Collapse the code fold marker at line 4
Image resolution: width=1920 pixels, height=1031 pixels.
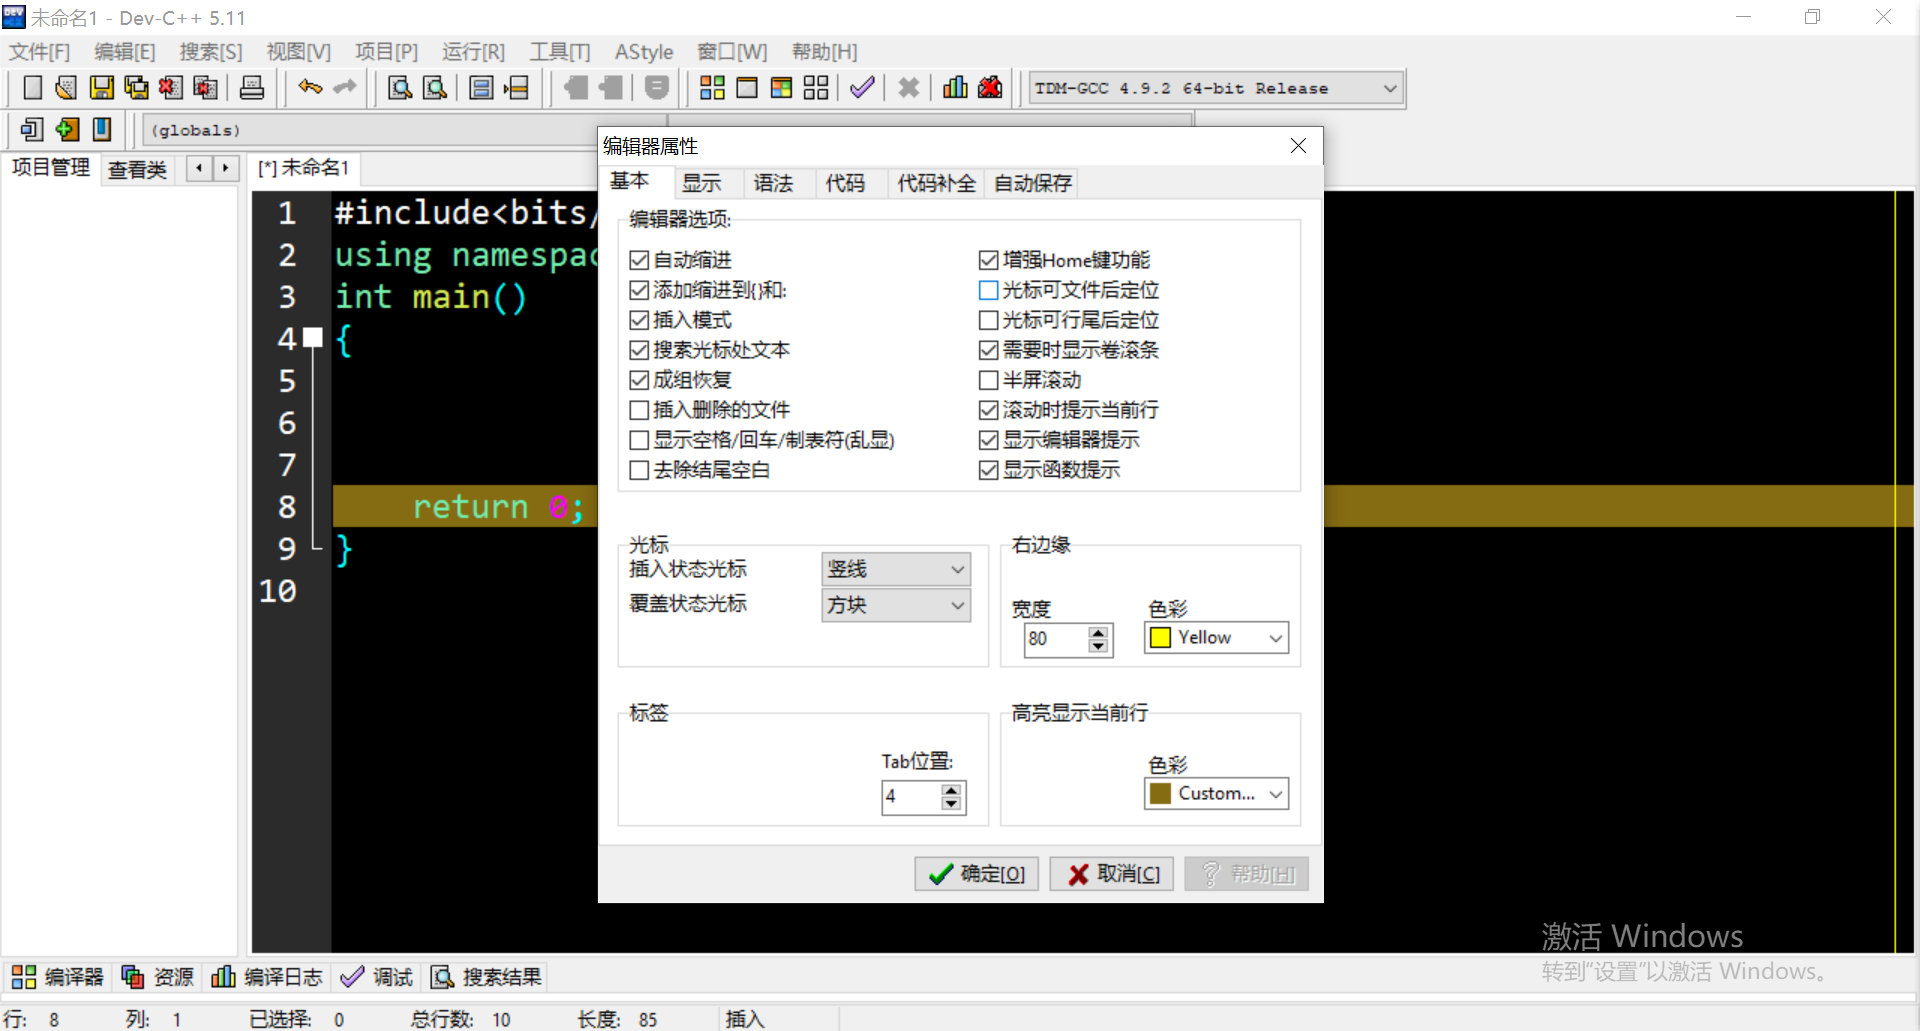[313, 338]
